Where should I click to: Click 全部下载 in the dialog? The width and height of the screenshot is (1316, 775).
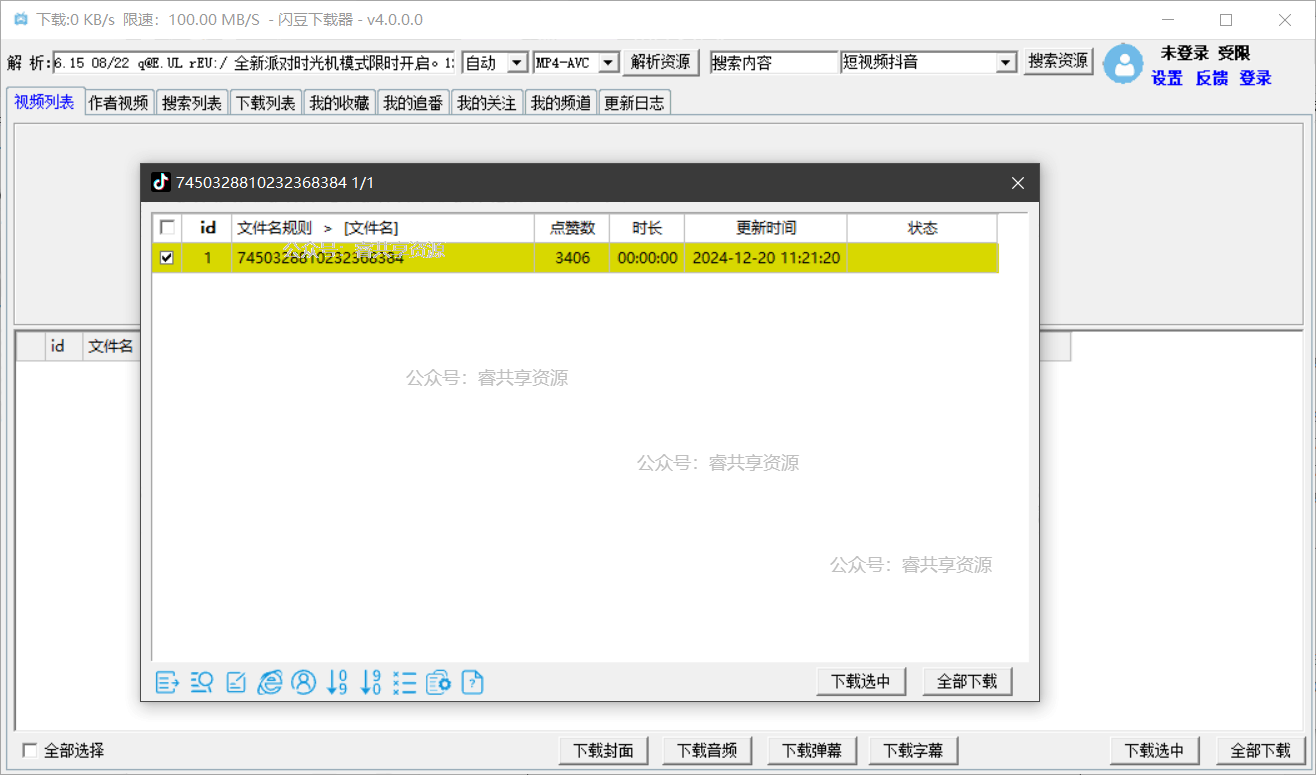point(967,682)
